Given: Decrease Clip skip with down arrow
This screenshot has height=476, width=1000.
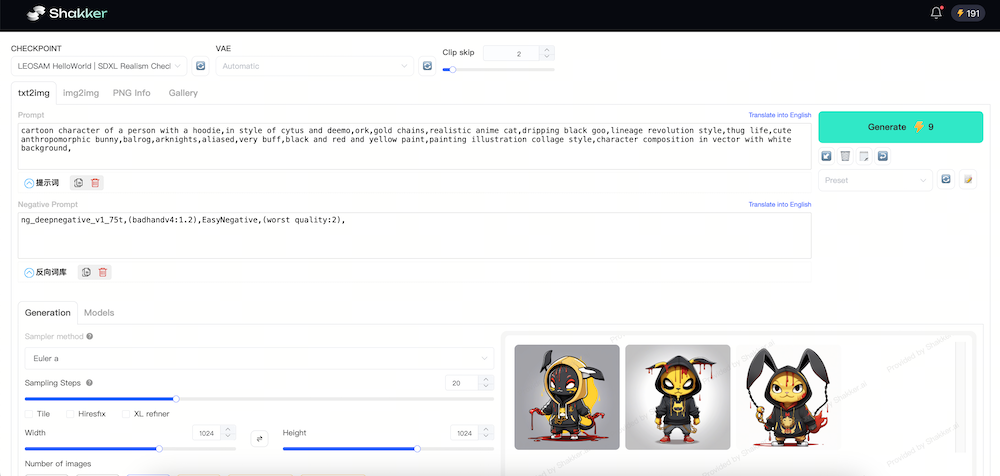Looking at the screenshot, I should coord(547,57).
